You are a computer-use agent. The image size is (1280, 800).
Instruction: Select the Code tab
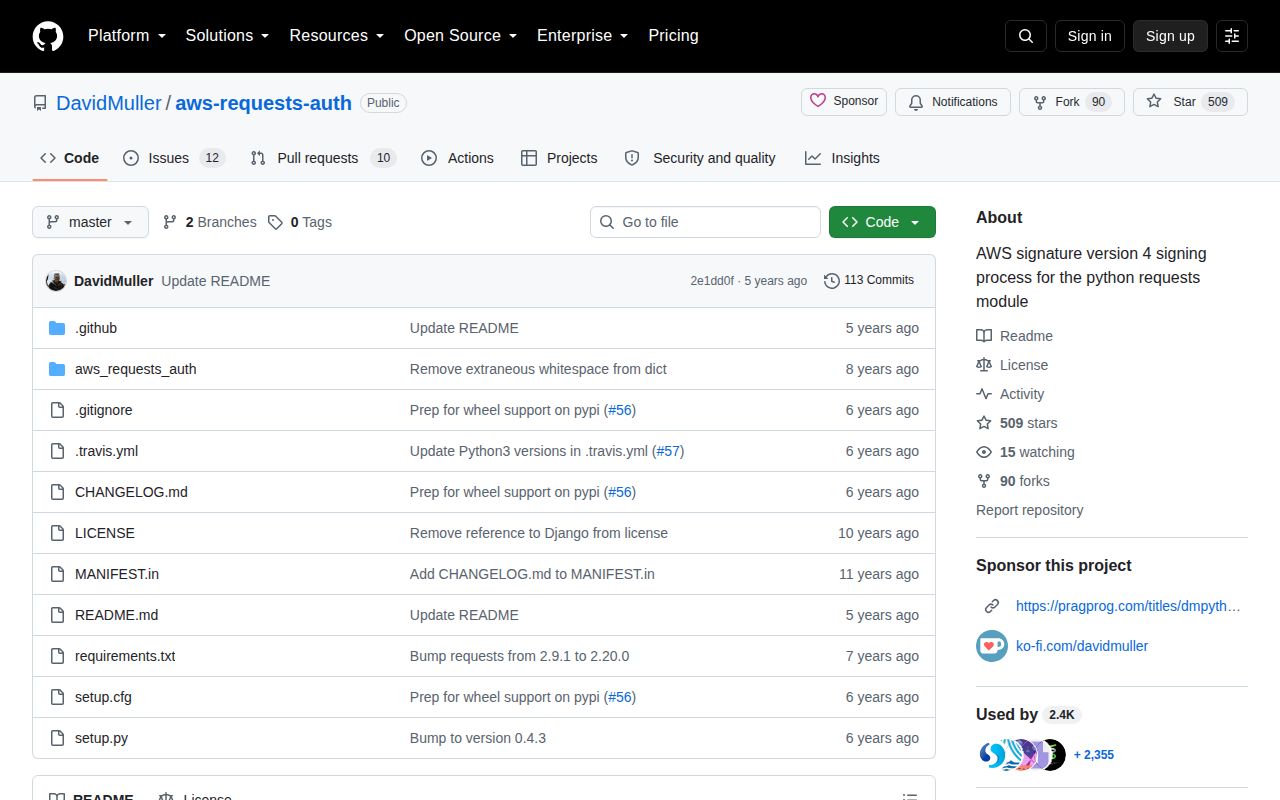tap(70, 158)
